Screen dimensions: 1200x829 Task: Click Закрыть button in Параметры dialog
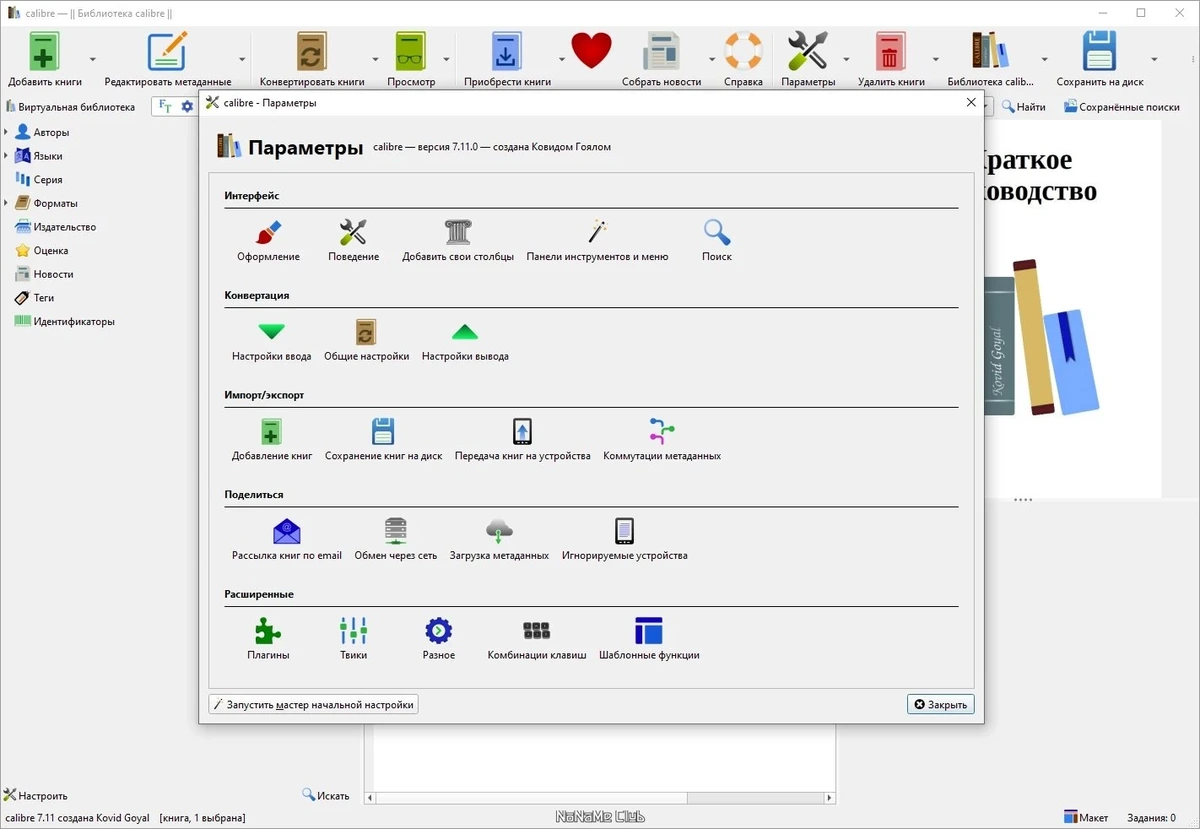(940, 704)
